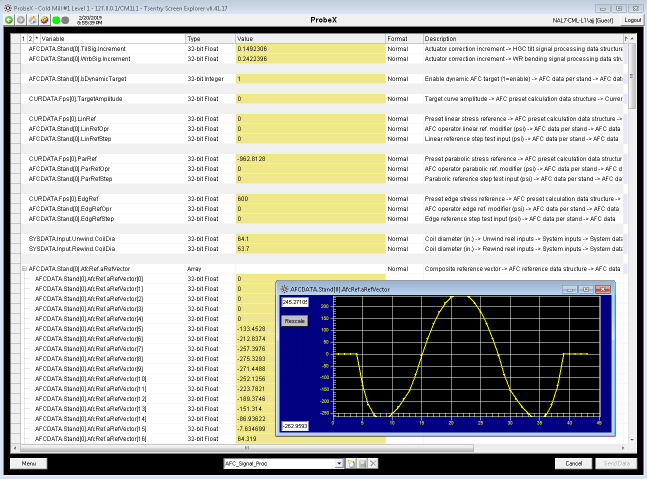The image size is (647, 479).
Task: Click the plot minimum value field -262.95
Action: point(295,426)
